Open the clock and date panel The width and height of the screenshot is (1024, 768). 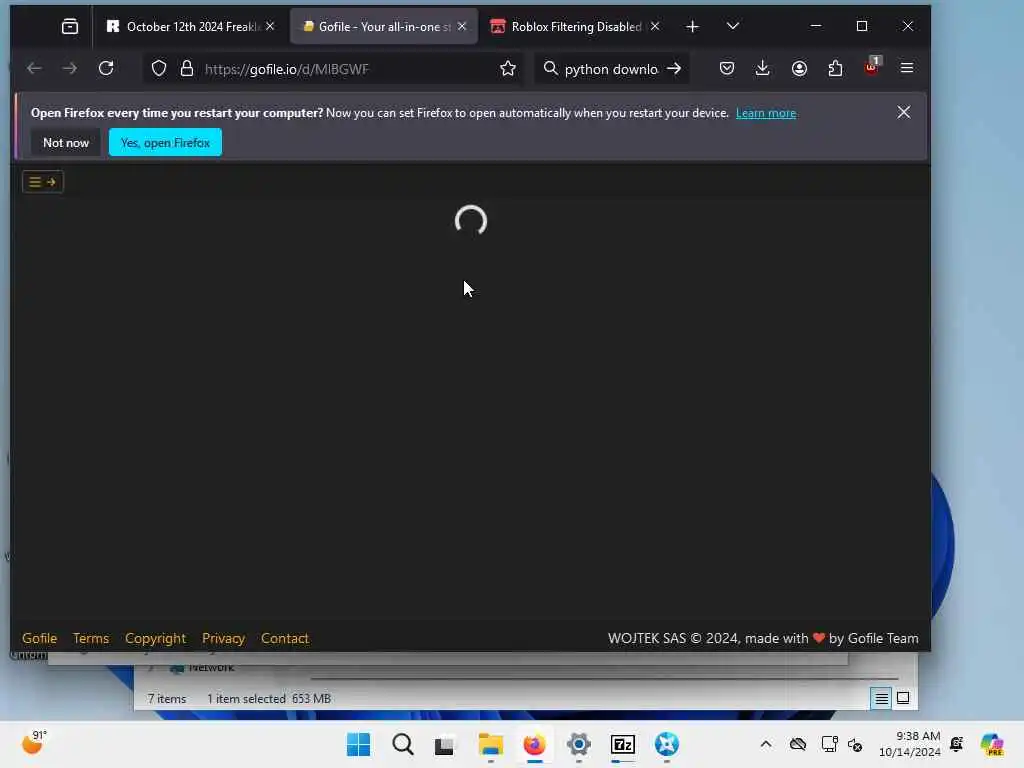tap(909, 744)
